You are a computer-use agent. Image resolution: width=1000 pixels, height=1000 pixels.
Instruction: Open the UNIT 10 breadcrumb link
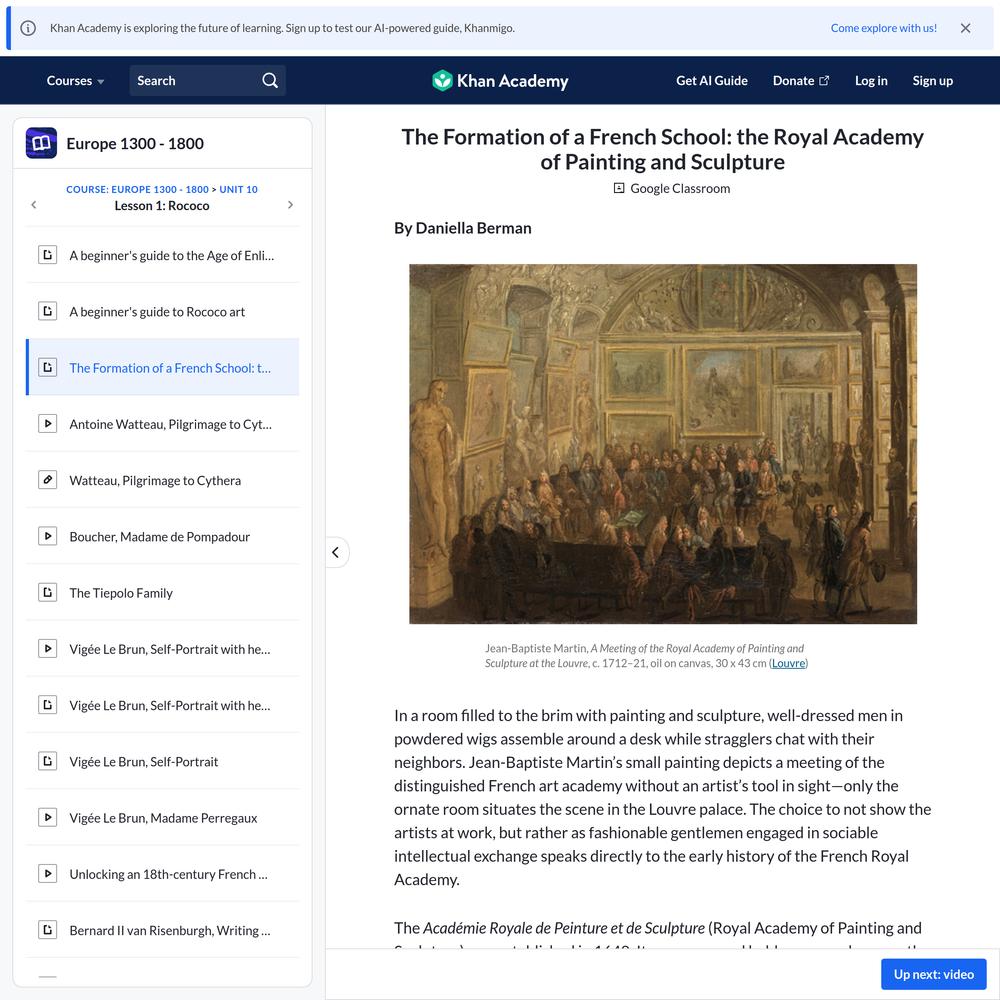tap(239, 189)
